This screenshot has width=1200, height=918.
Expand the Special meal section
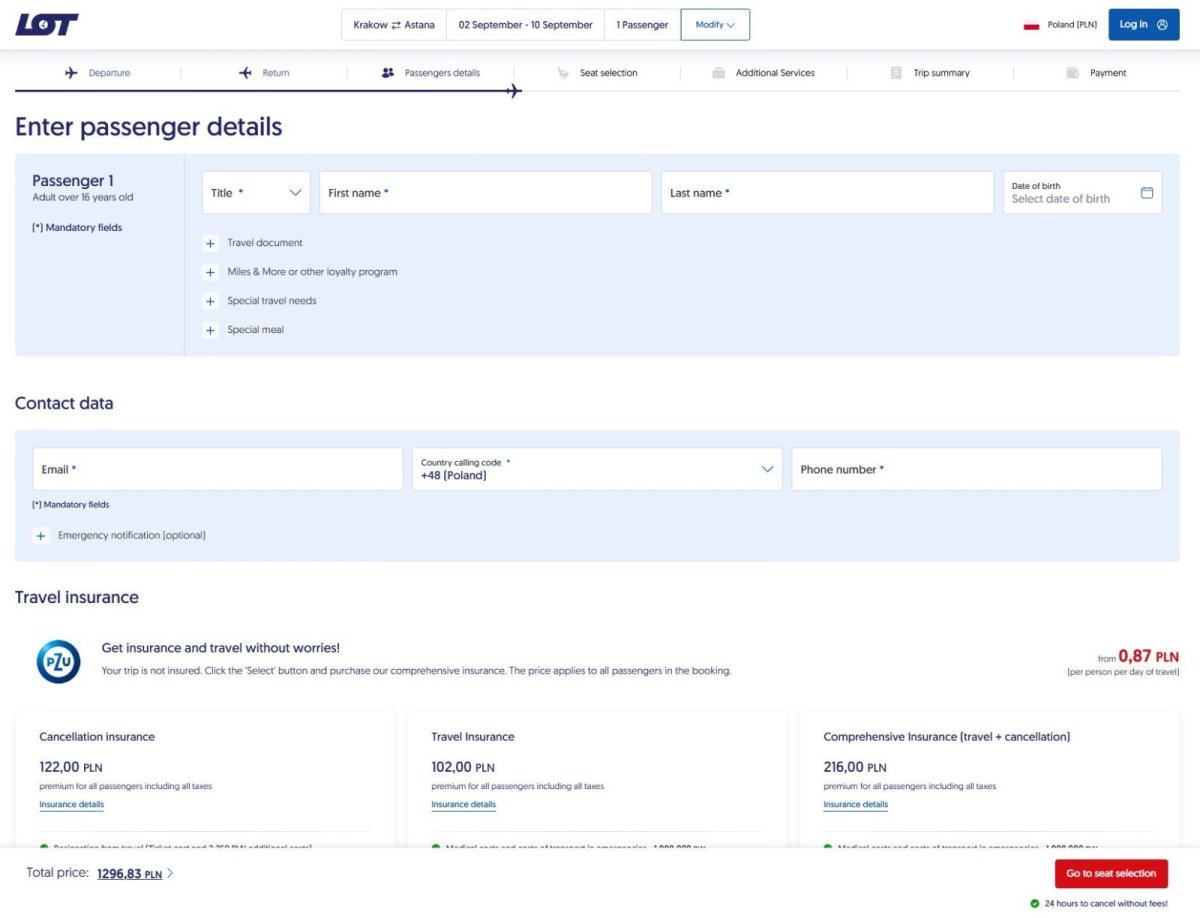(210, 330)
